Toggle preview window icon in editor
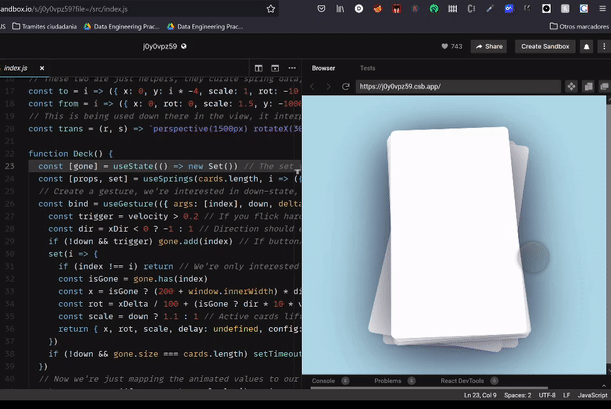This screenshot has height=409, width=611. [275, 68]
